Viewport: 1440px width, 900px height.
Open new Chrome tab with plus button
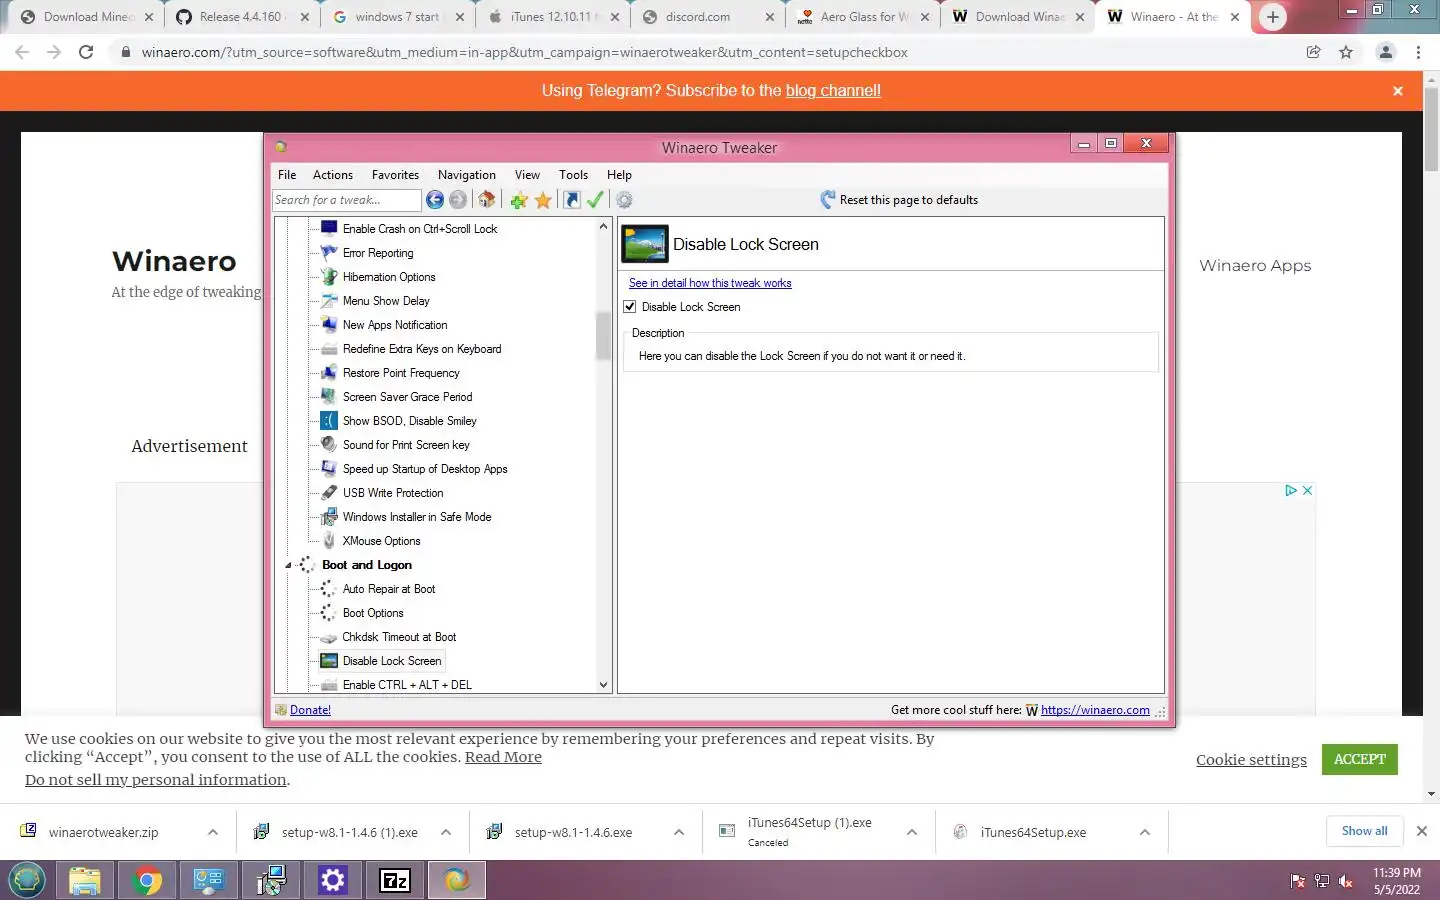coord(1273,17)
